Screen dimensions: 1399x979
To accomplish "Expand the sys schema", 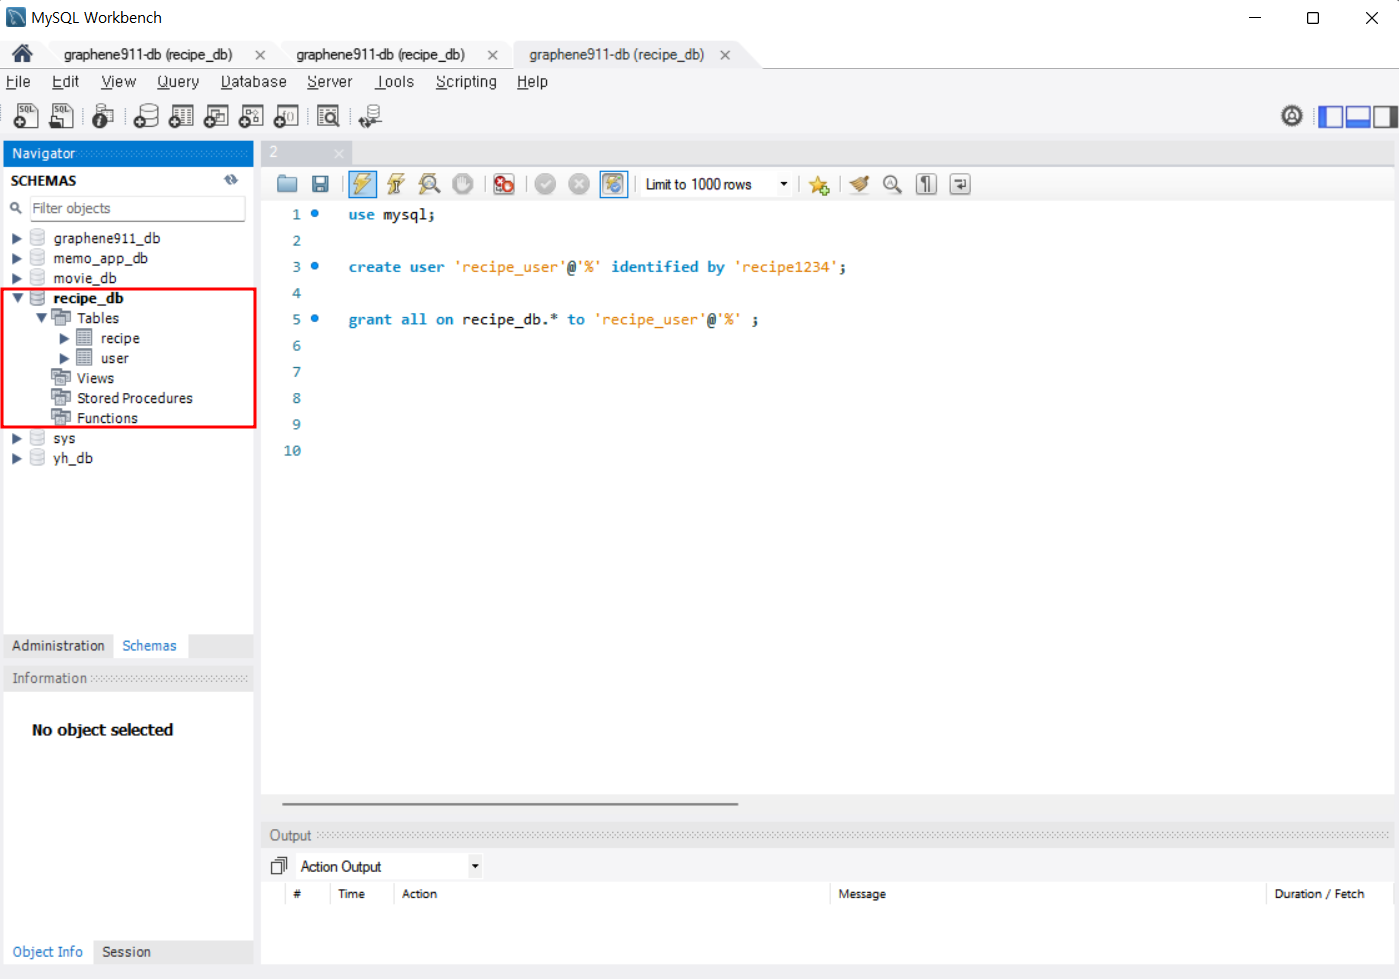I will pyautogui.click(x=17, y=438).
